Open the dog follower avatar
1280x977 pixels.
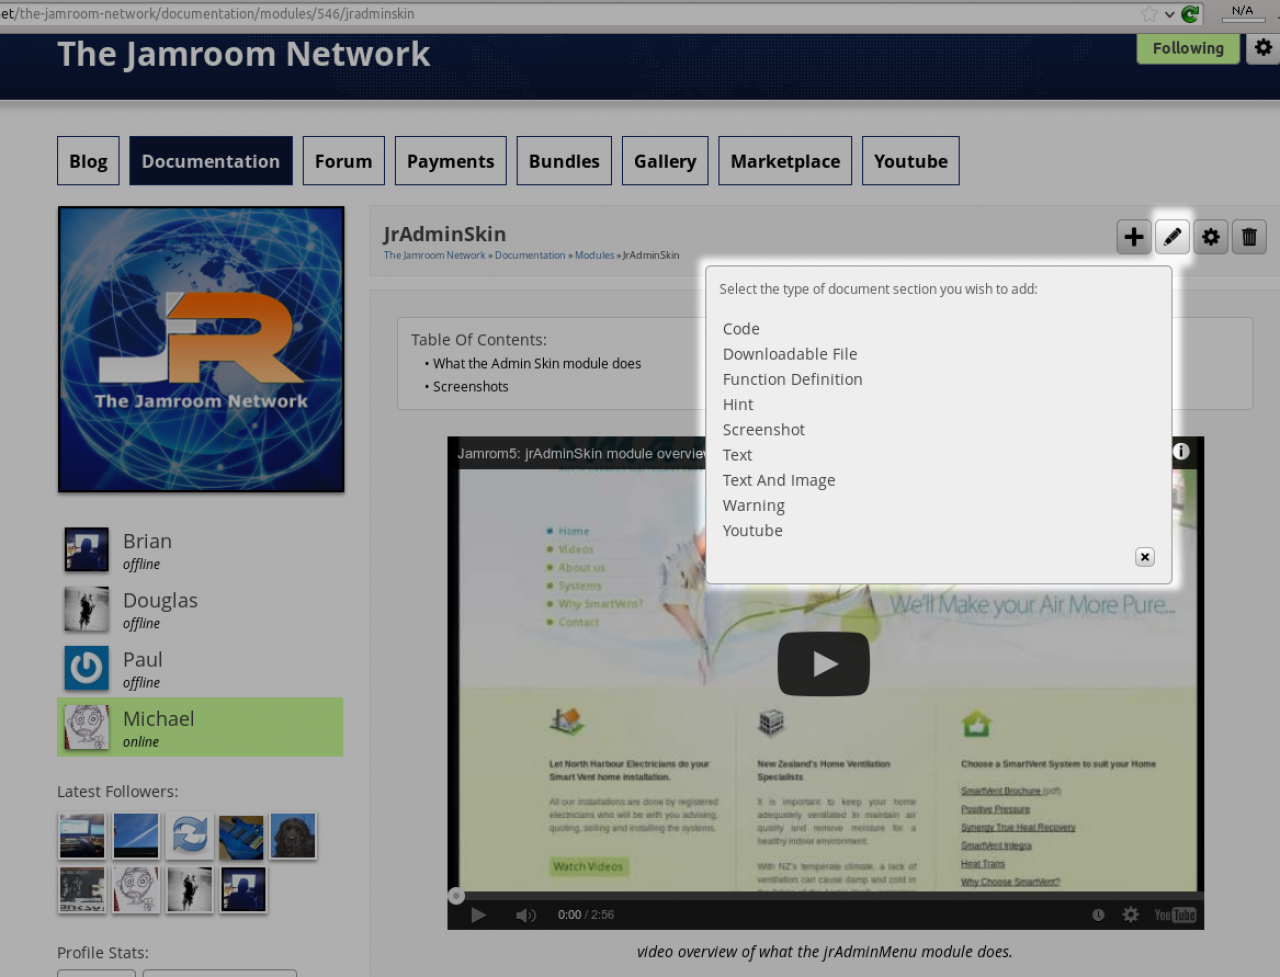294,836
